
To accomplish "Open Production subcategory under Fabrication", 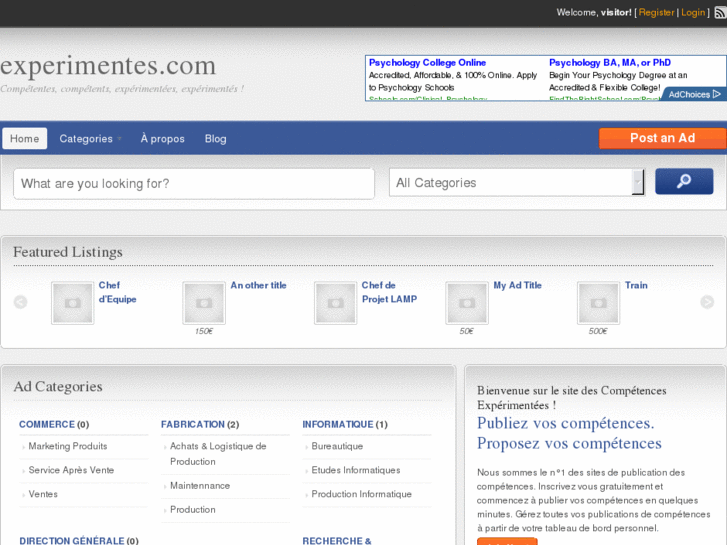I will tap(192, 510).
